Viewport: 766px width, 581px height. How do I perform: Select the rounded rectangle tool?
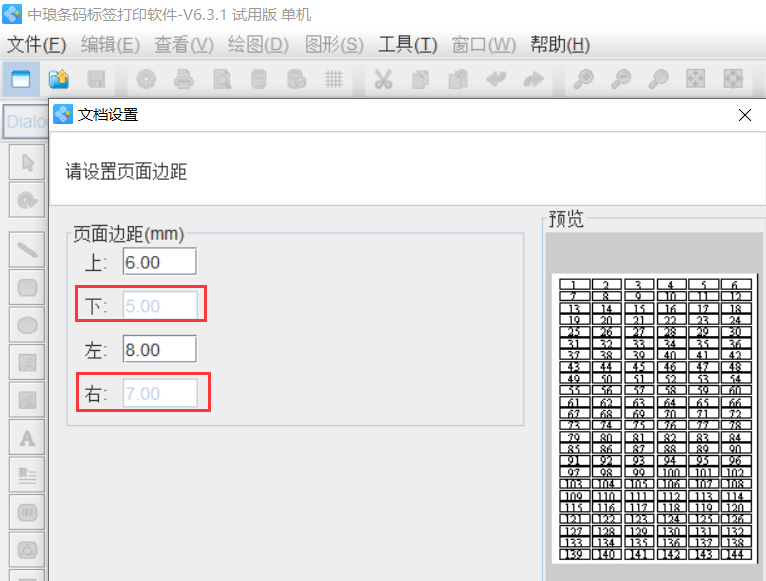coord(27,287)
